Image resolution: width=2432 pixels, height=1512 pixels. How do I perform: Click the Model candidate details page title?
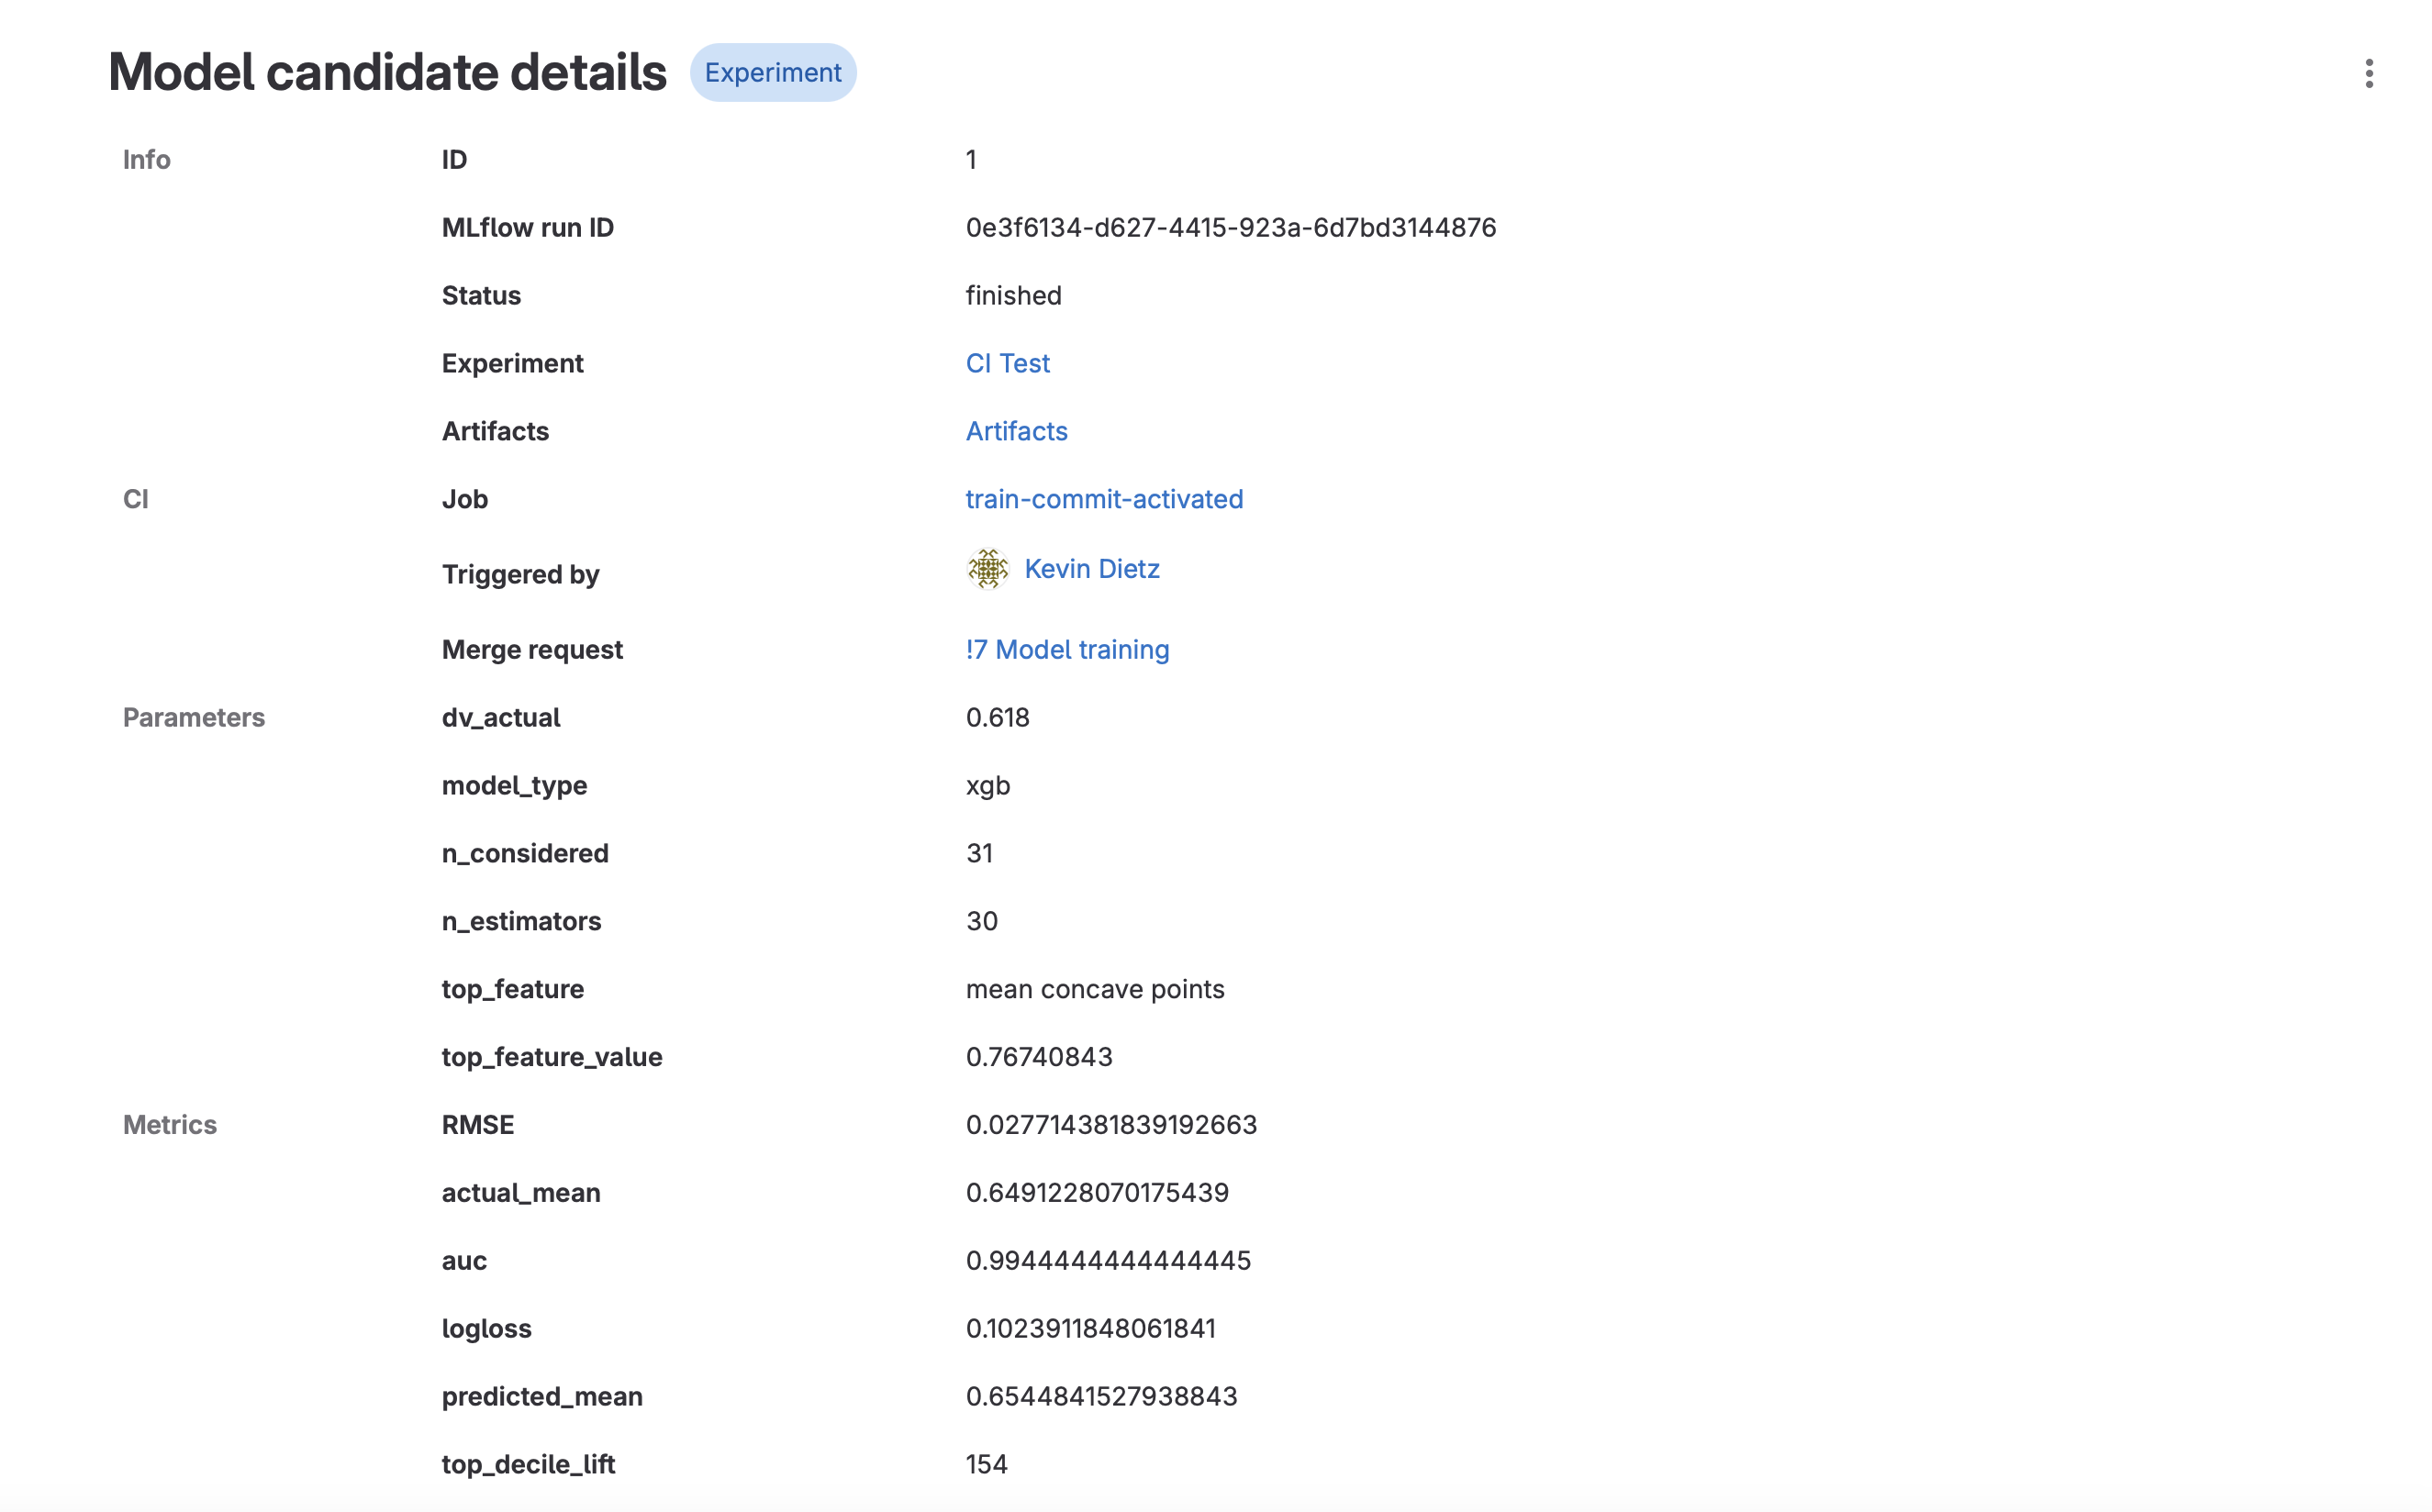point(388,70)
